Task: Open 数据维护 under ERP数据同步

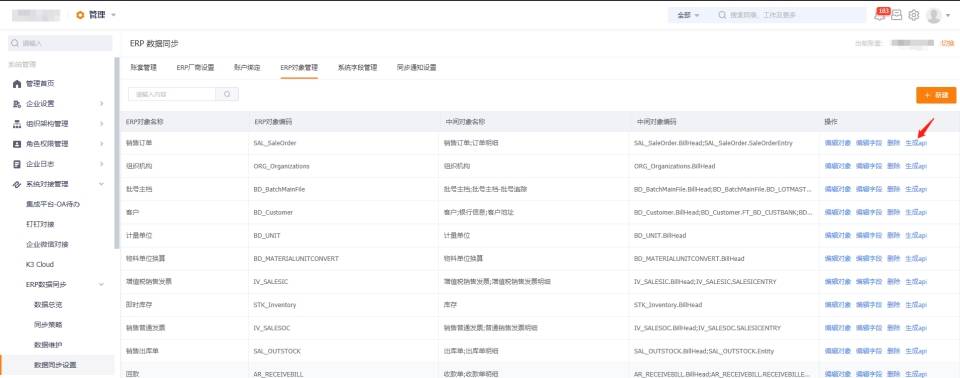Action: tap(48, 345)
